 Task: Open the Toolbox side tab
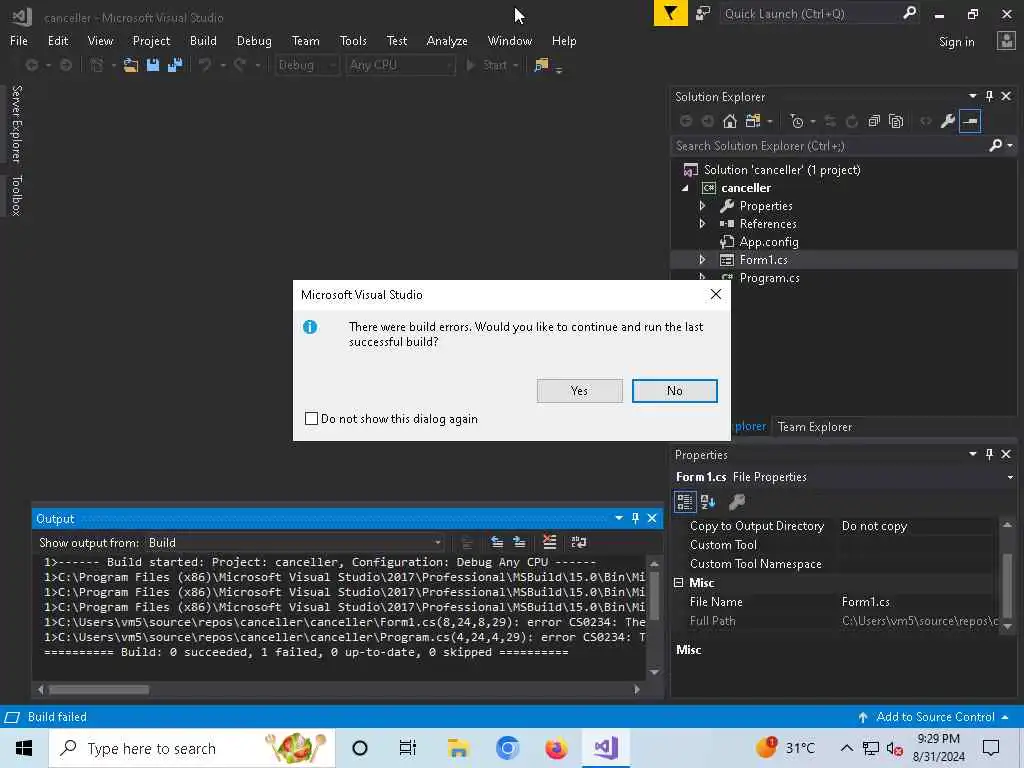pos(16,195)
